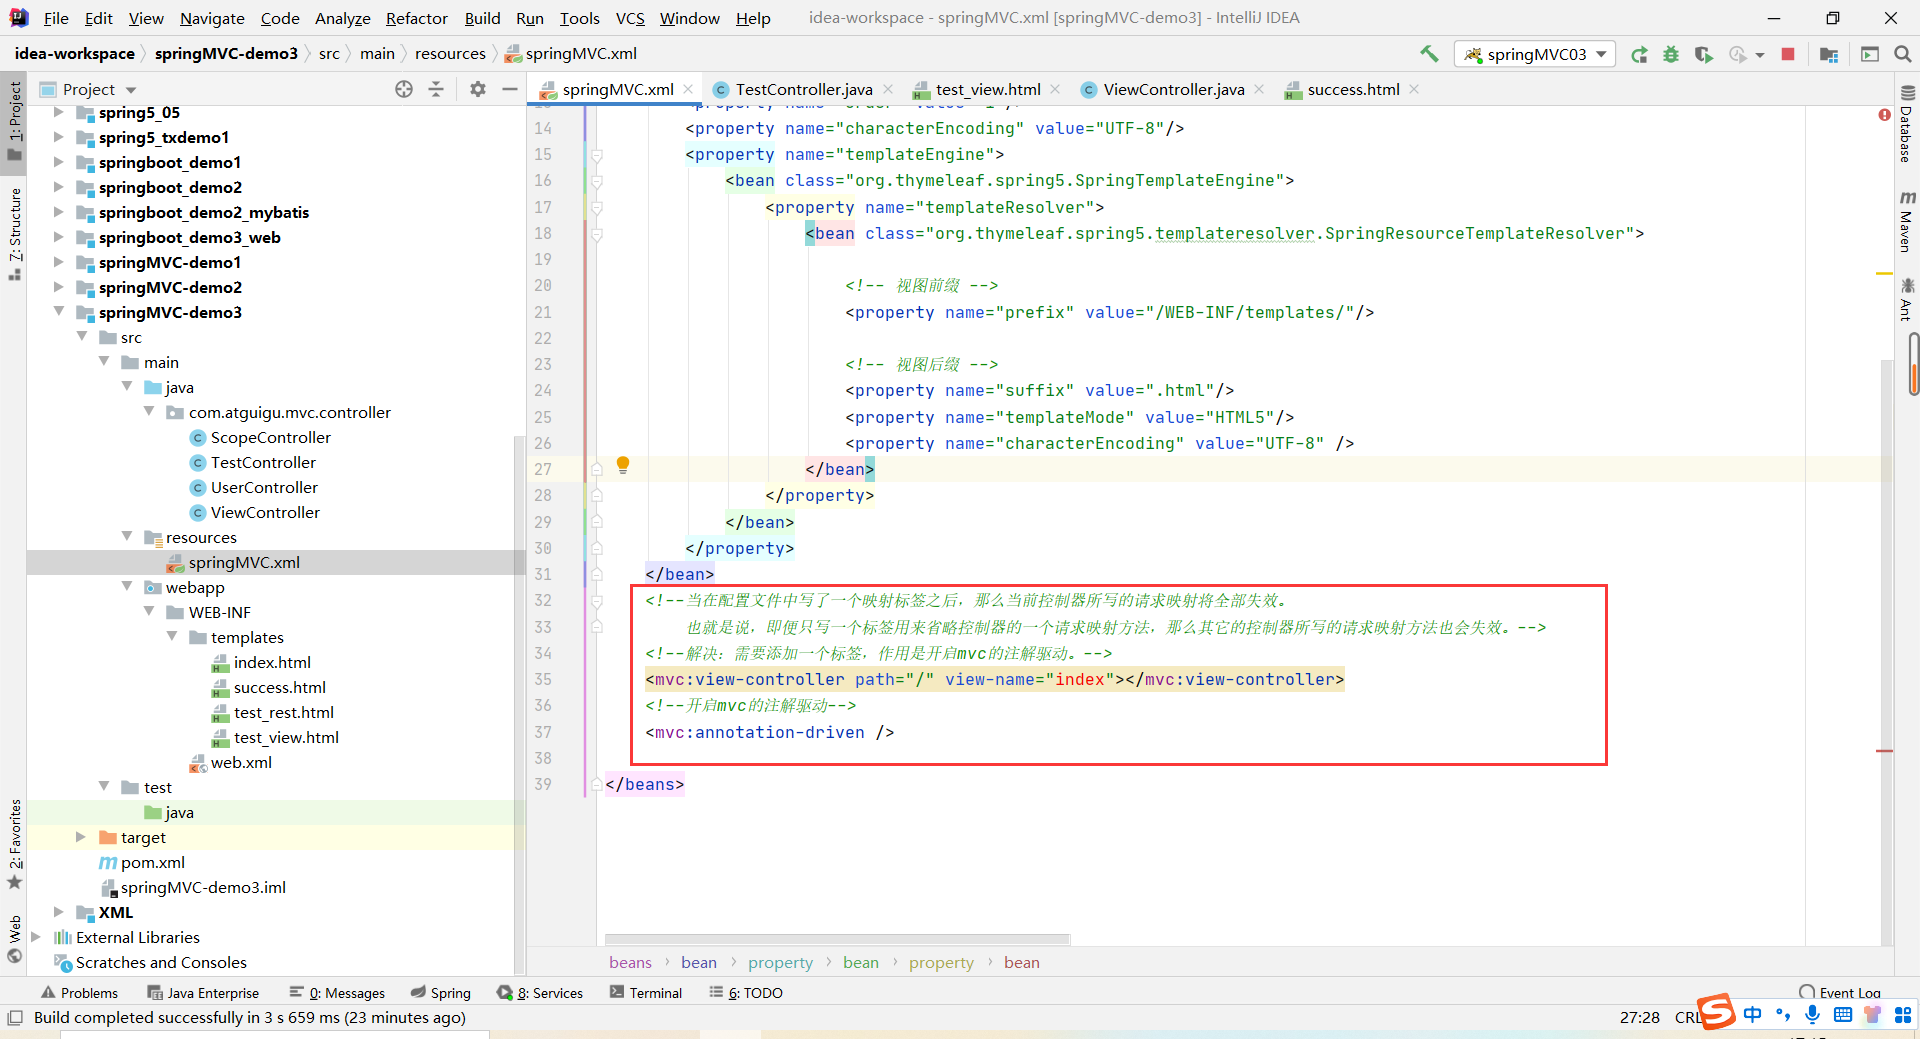Open the Database tool window
Viewport: 1920px width, 1039px height.
point(1906,125)
